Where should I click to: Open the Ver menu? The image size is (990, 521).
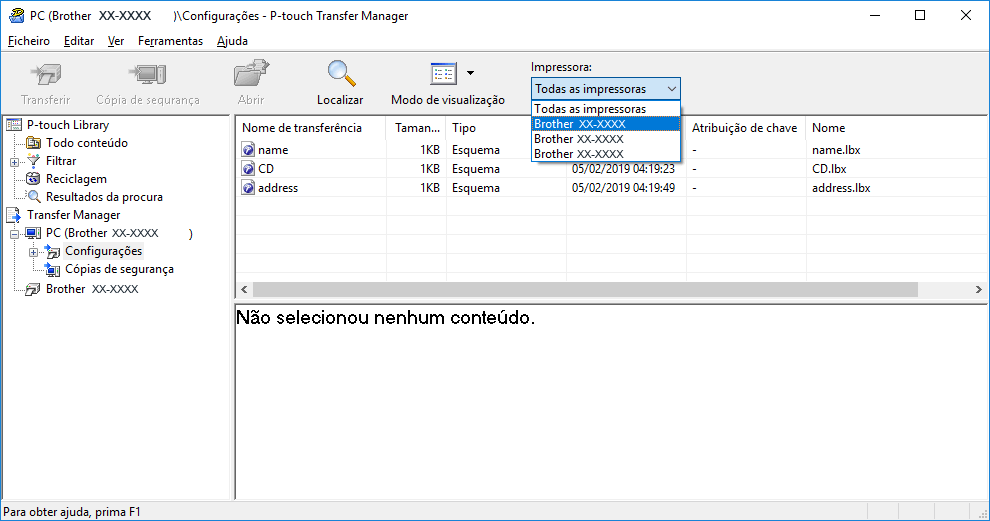[116, 41]
